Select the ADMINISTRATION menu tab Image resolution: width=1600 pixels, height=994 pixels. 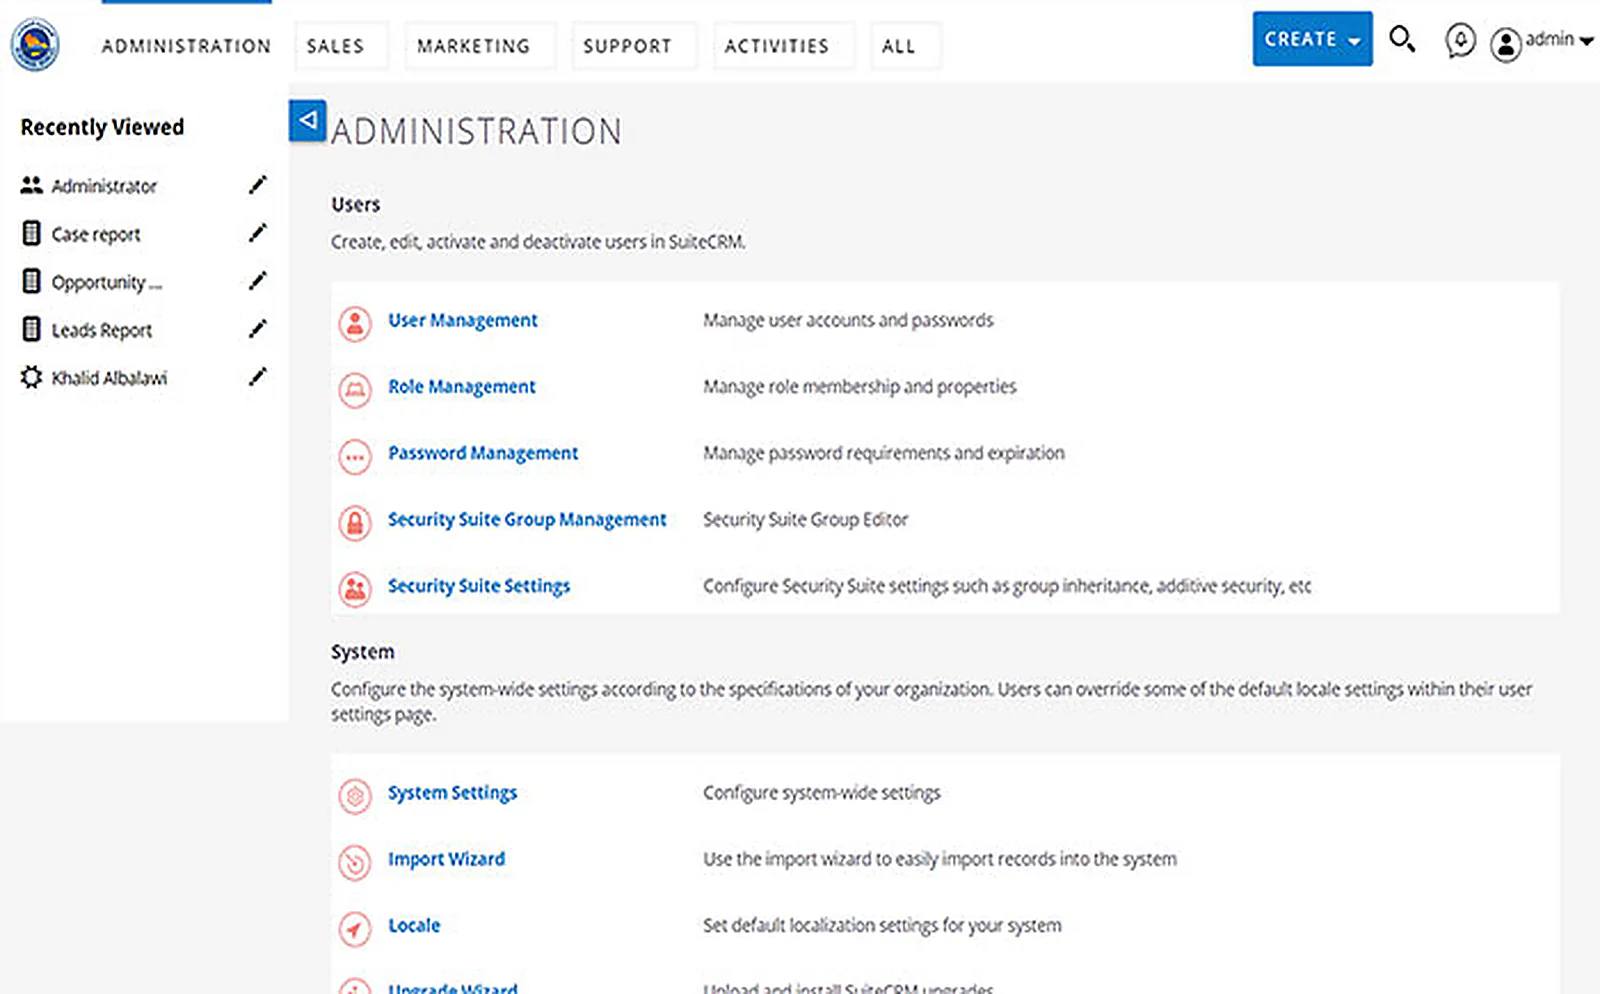186,46
